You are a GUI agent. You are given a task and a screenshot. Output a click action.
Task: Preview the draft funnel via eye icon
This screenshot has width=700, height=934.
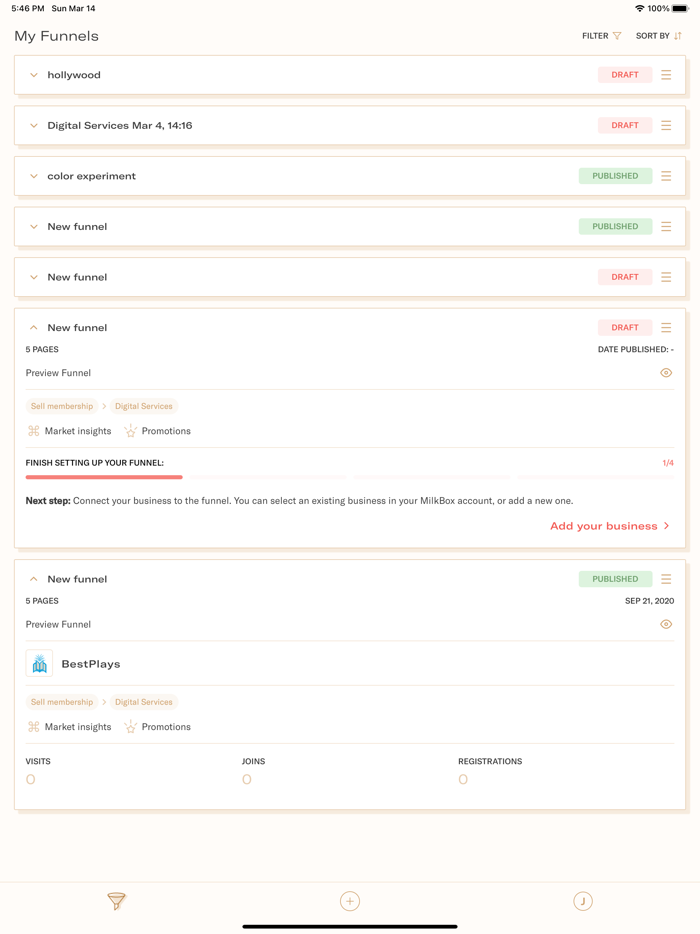click(x=666, y=373)
